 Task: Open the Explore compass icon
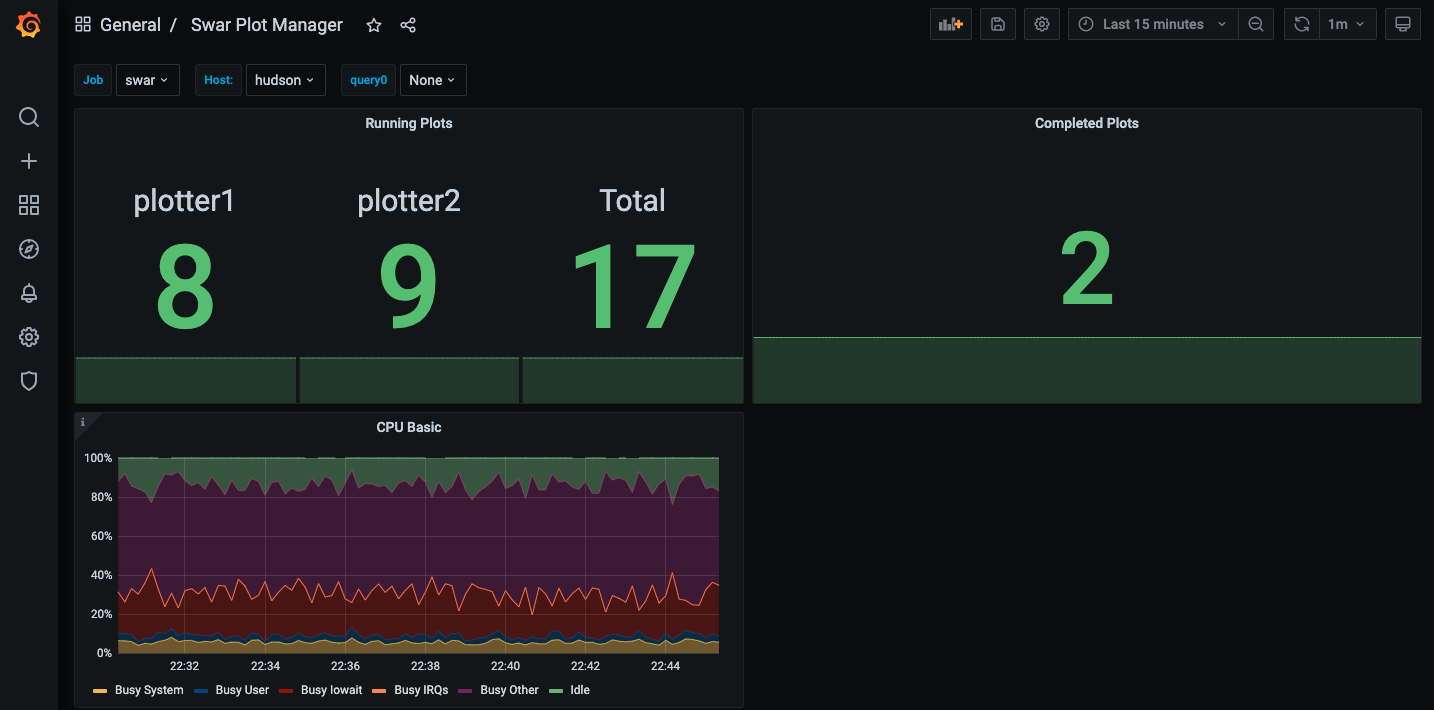coord(29,250)
